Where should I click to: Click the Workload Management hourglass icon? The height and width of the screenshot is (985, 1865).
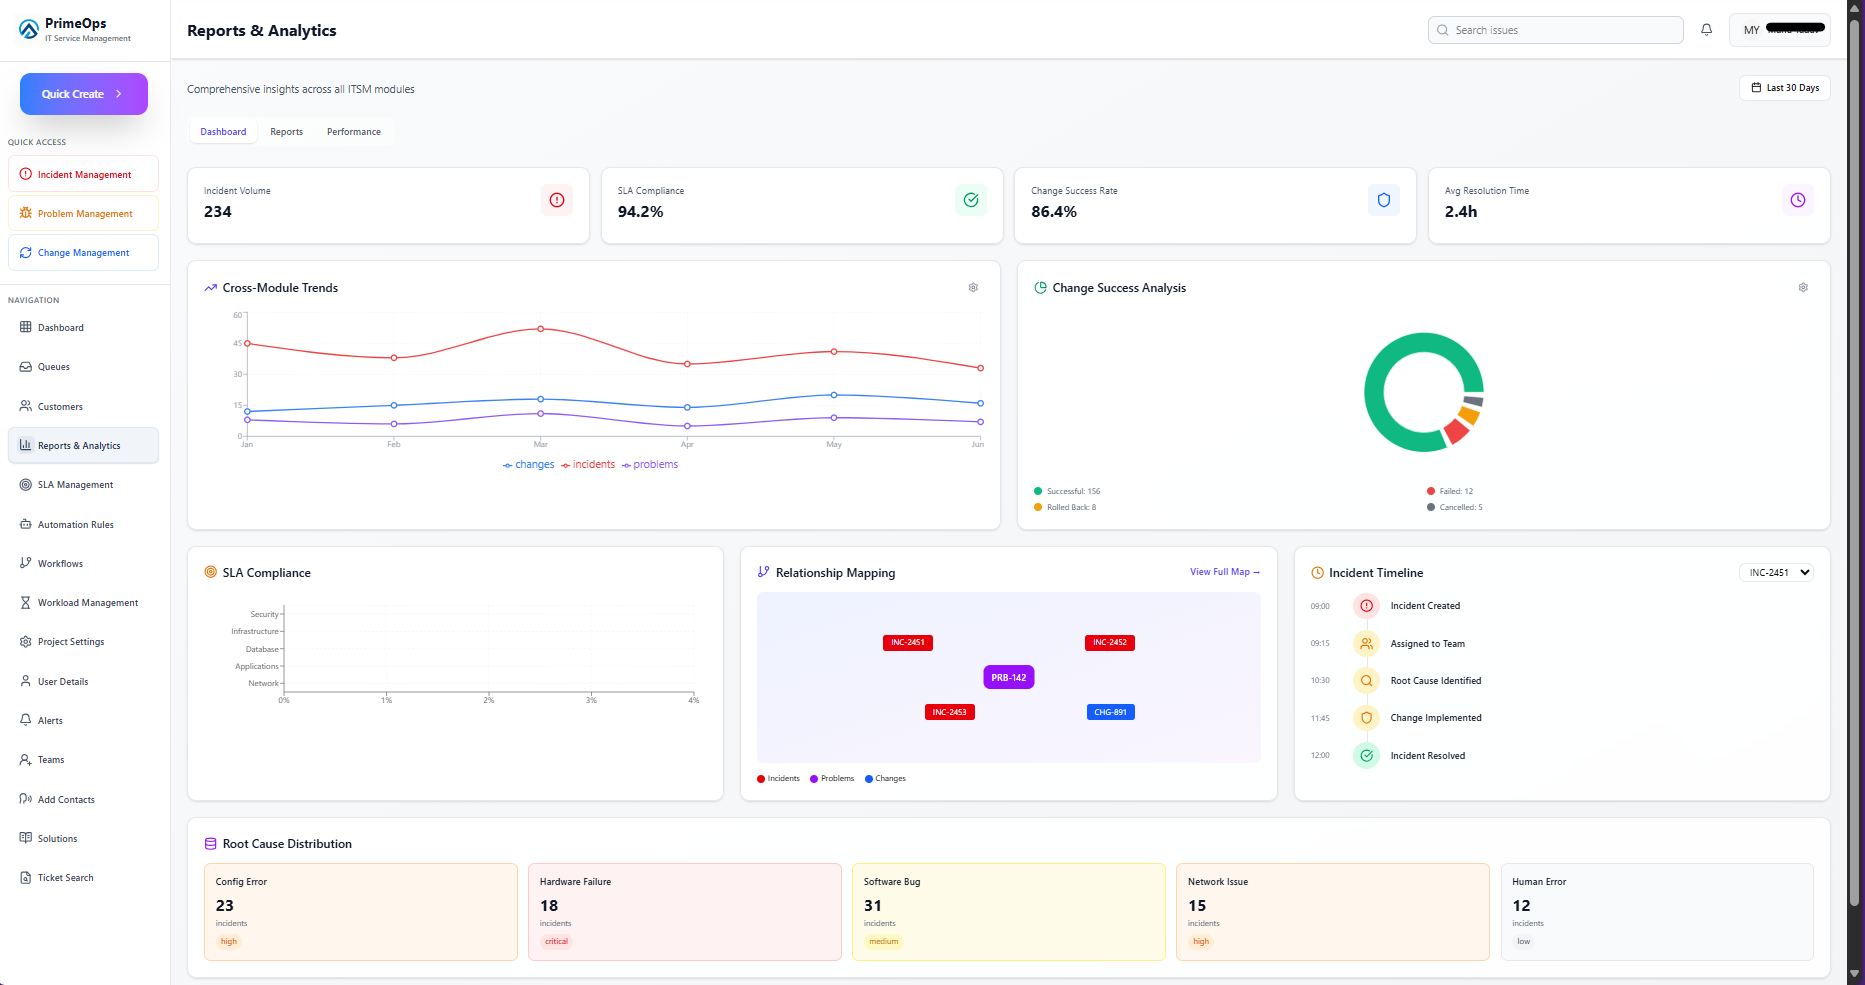(x=26, y=603)
